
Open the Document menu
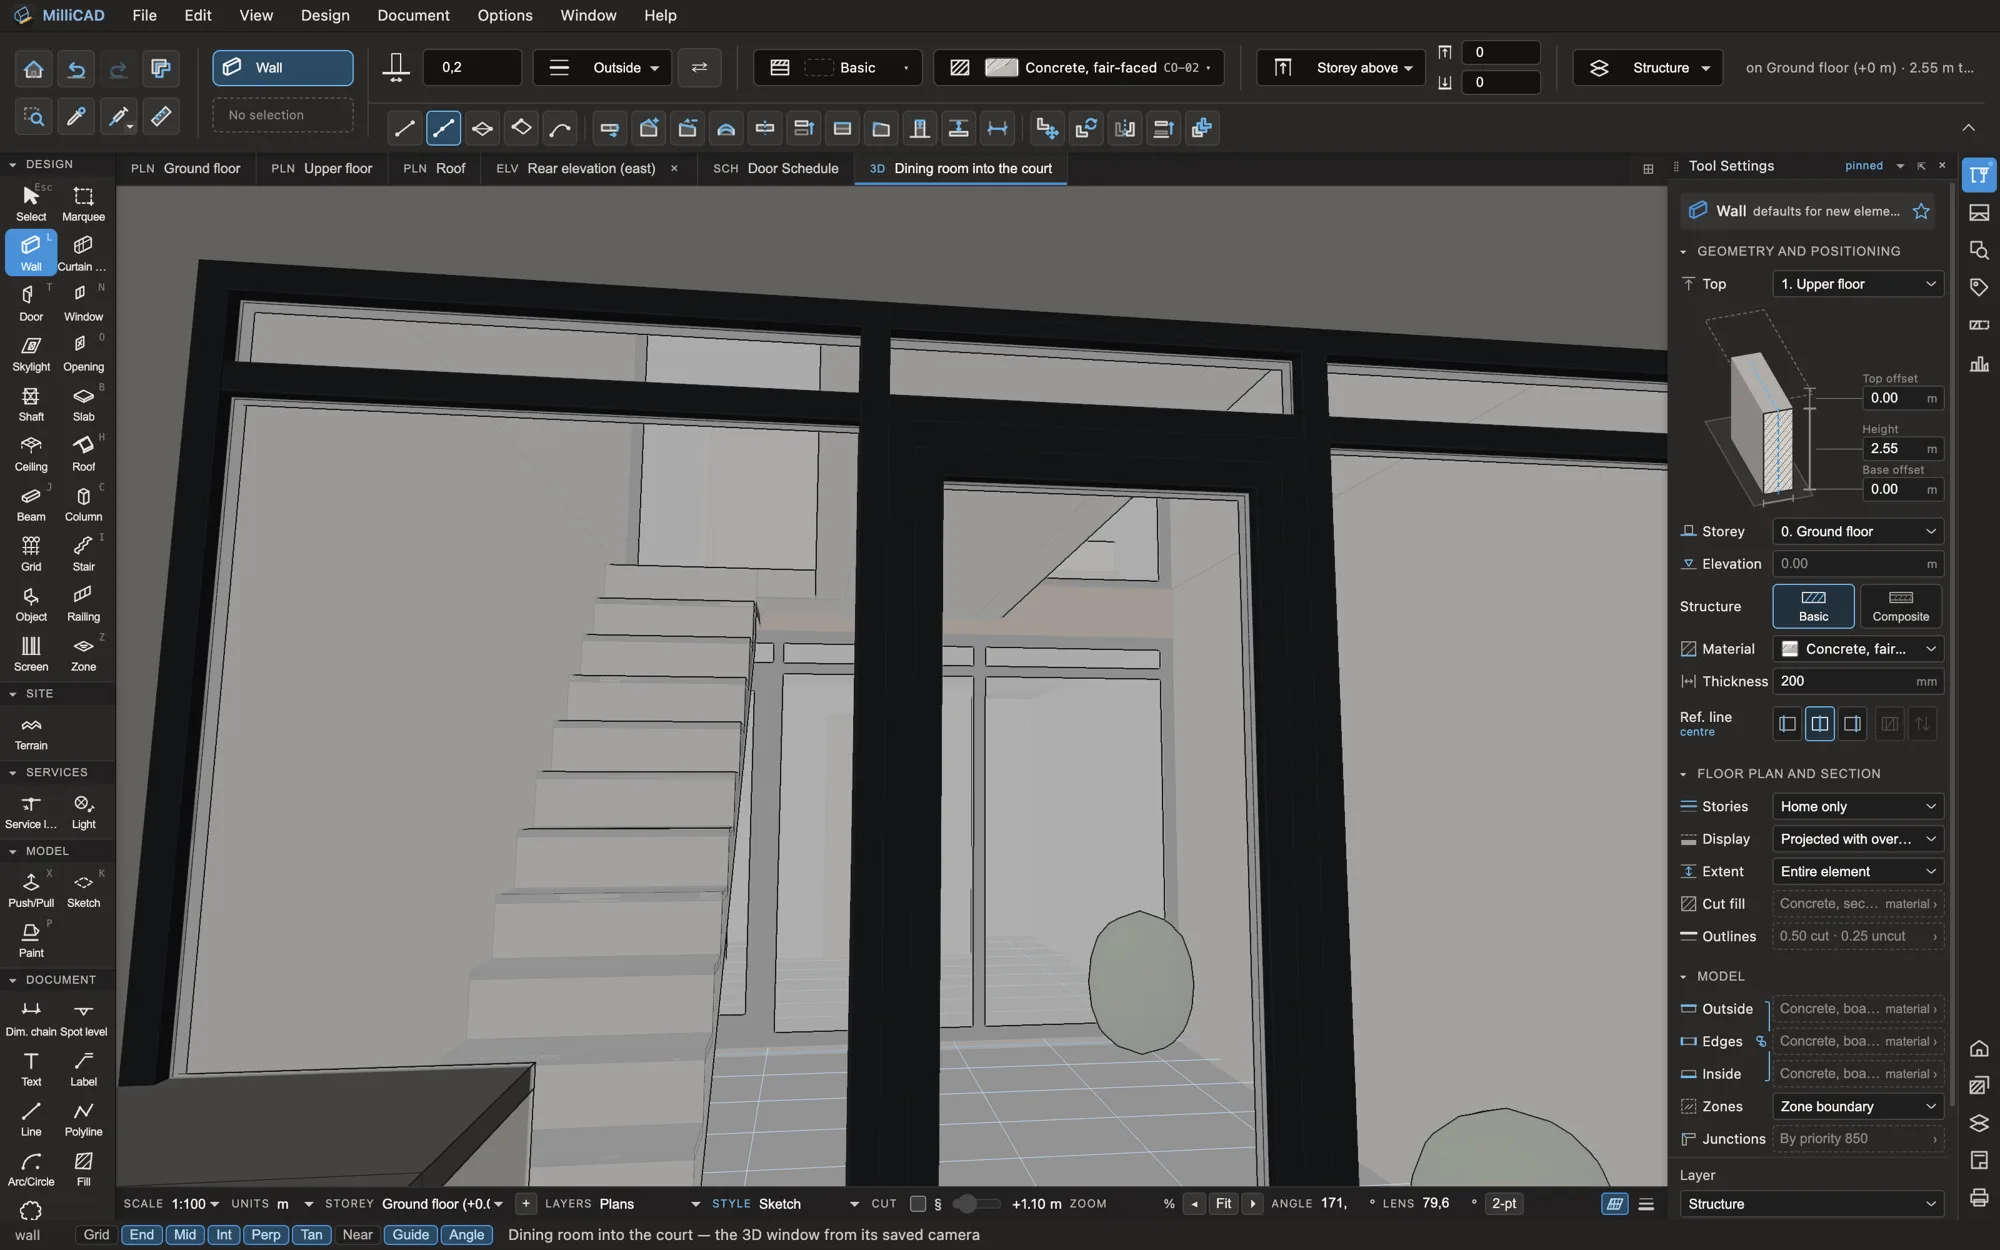413,15
